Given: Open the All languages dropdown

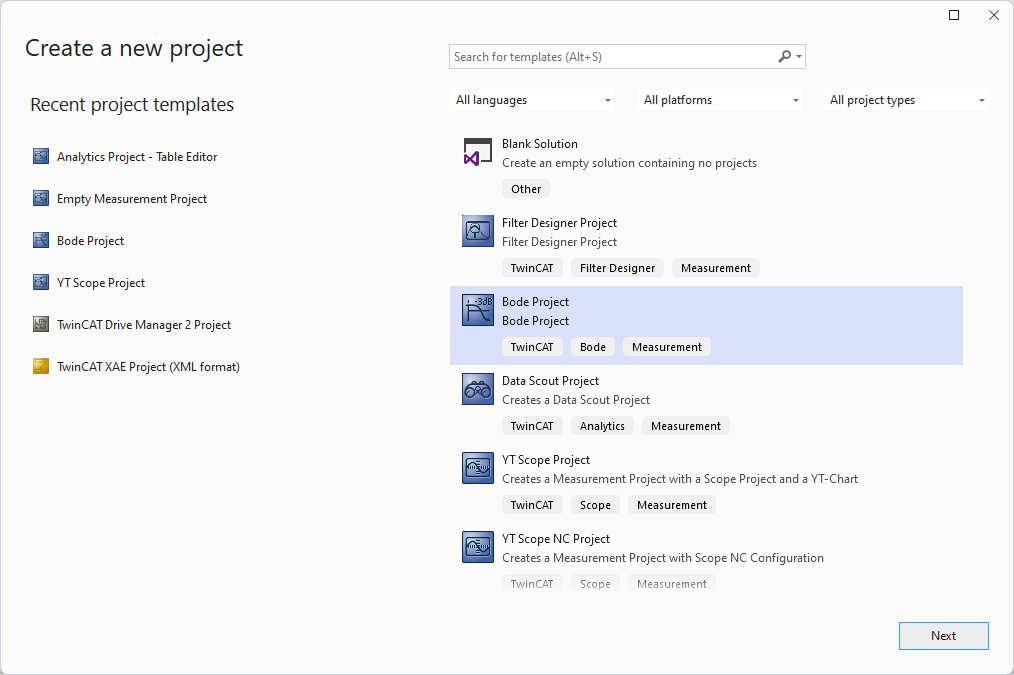Looking at the screenshot, I should click(x=532, y=100).
